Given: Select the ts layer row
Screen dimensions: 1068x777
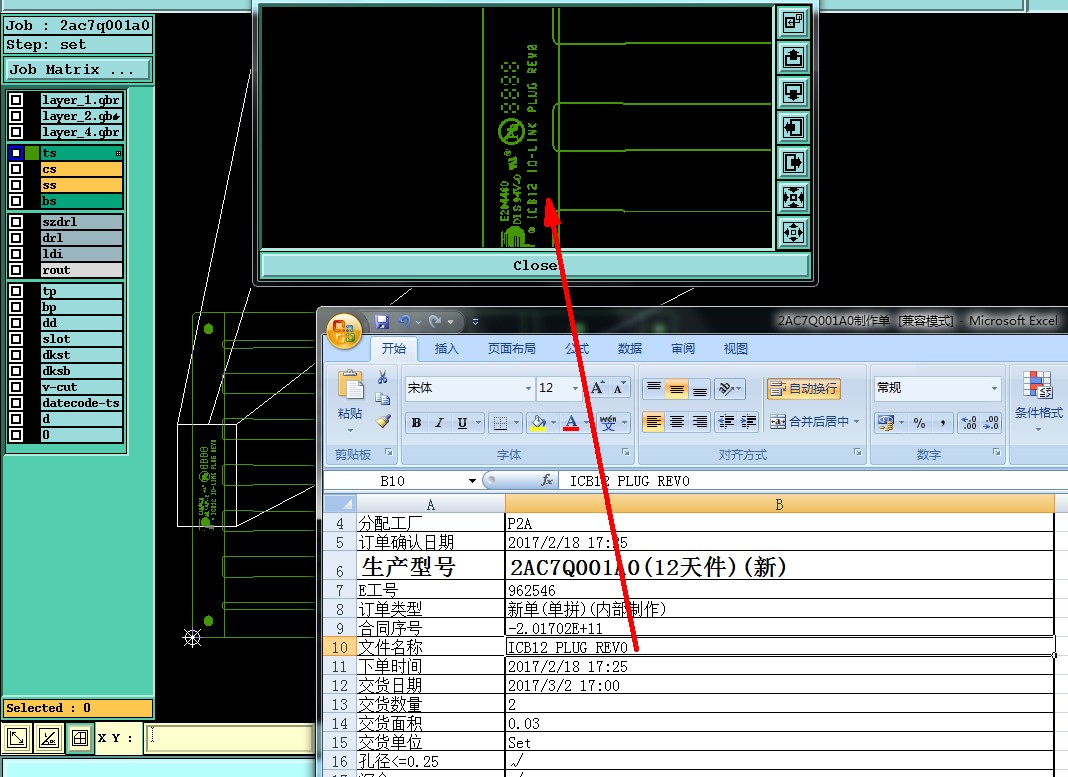Looking at the screenshot, I should click(x=81, y=153).
